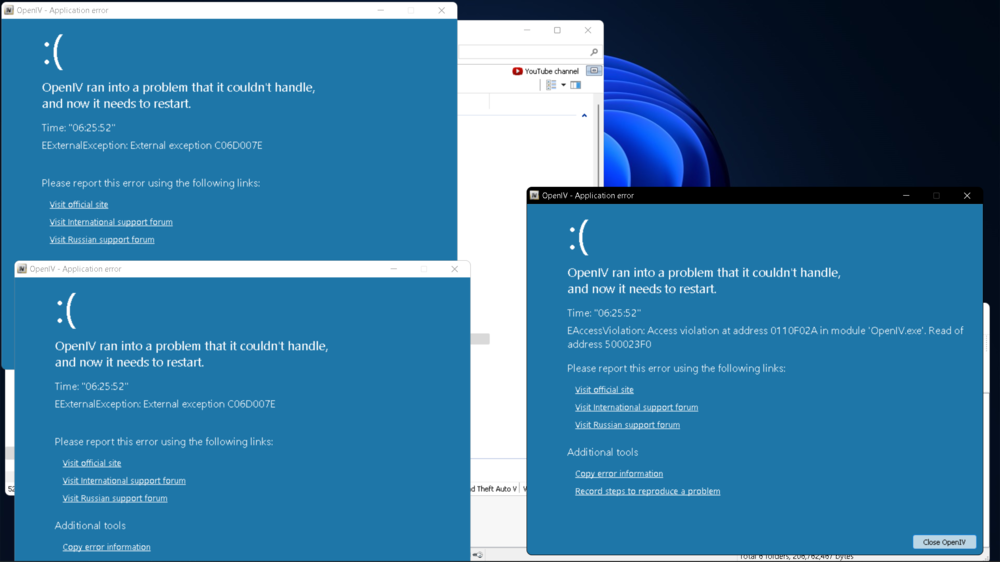Click Copy error information in lower-left window
This screenshot has width=1000, height=562.
(x=107, y=547)
